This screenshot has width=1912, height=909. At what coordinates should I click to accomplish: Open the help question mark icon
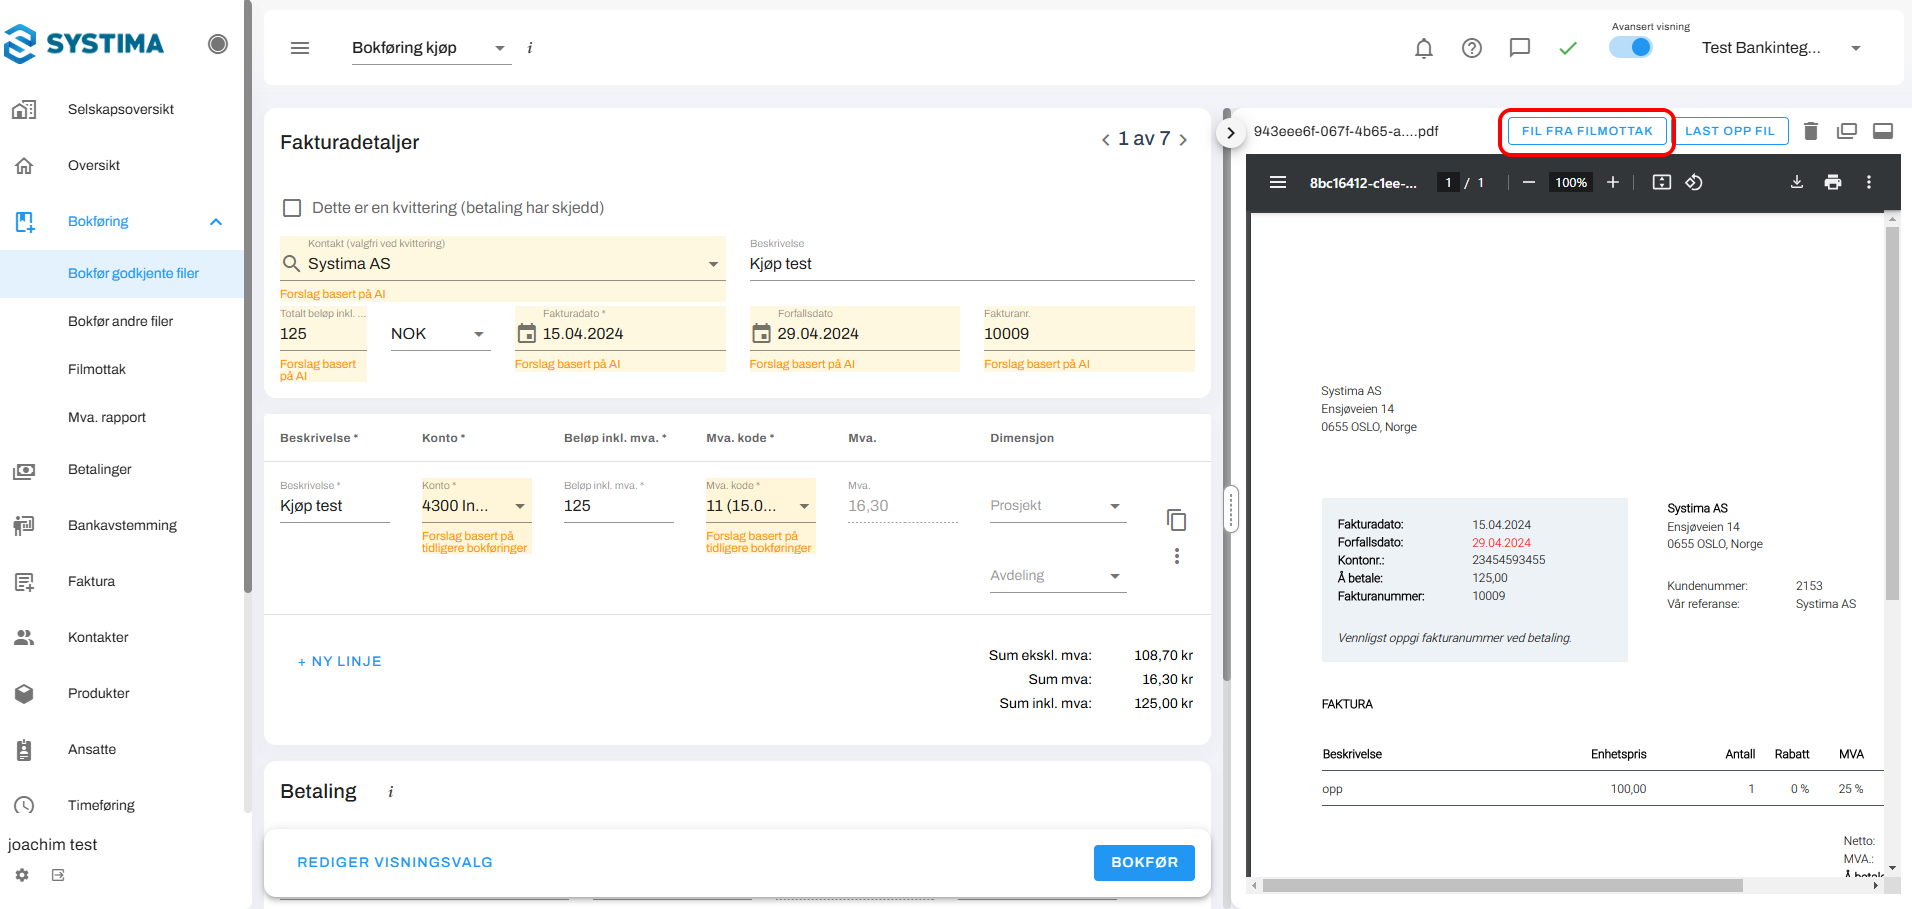pos(1472,48)
